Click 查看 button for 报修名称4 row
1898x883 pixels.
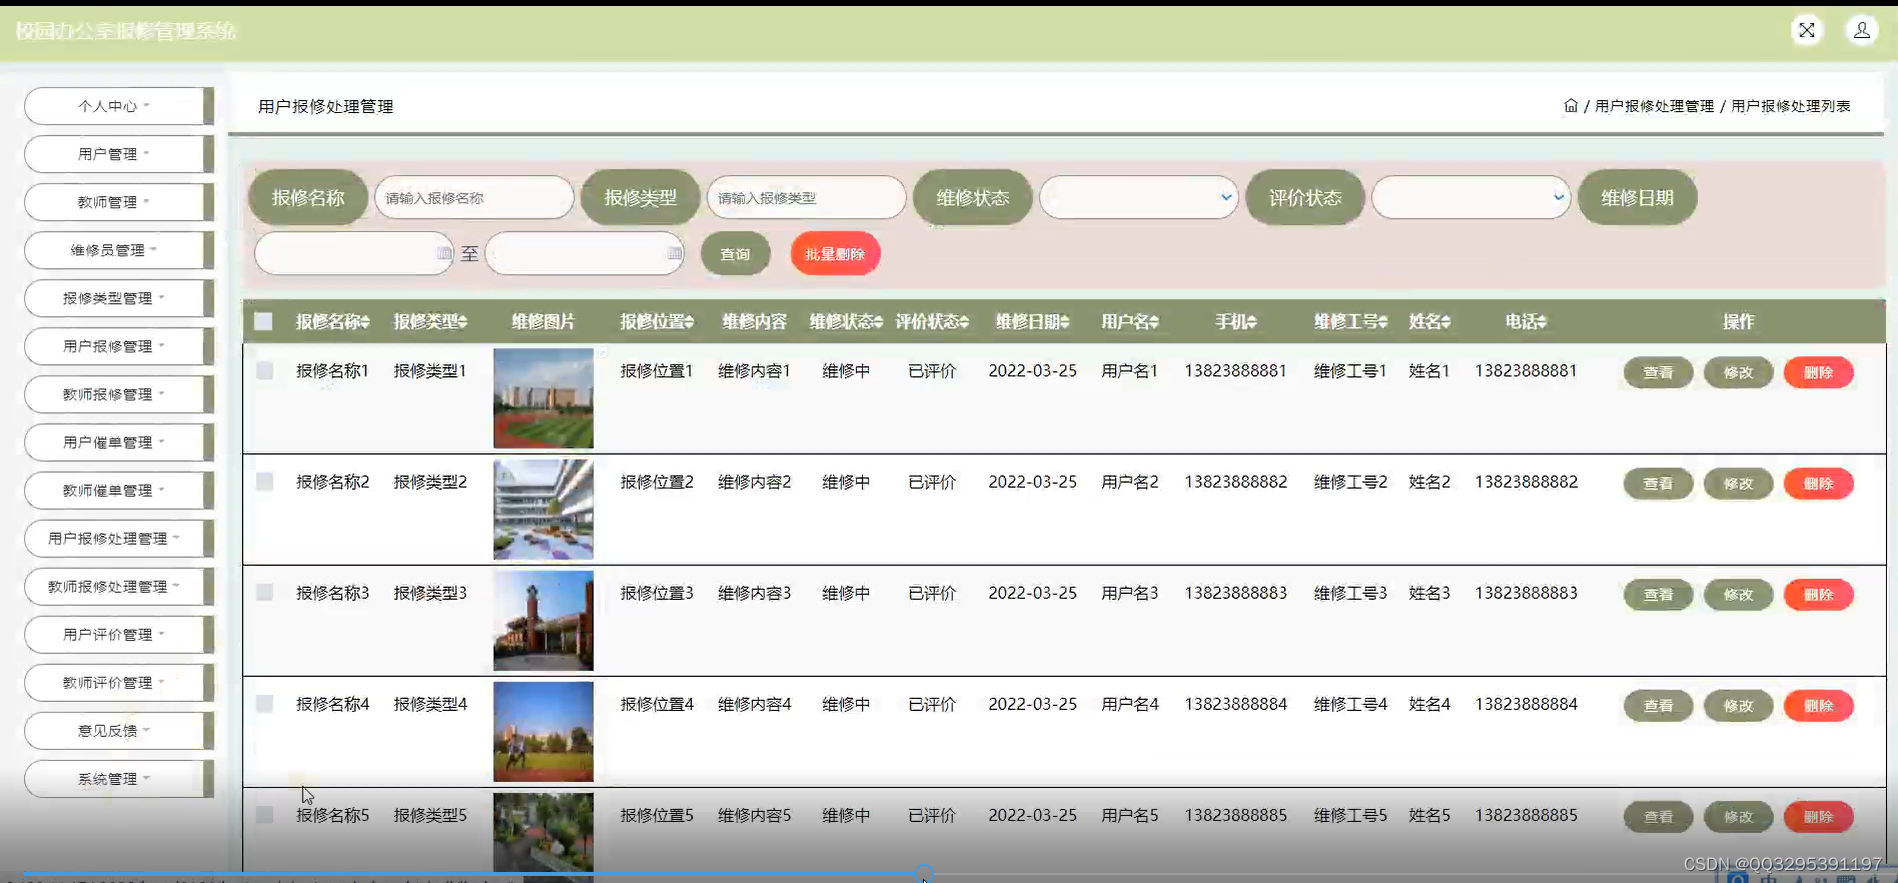[x=1658, y=705]
